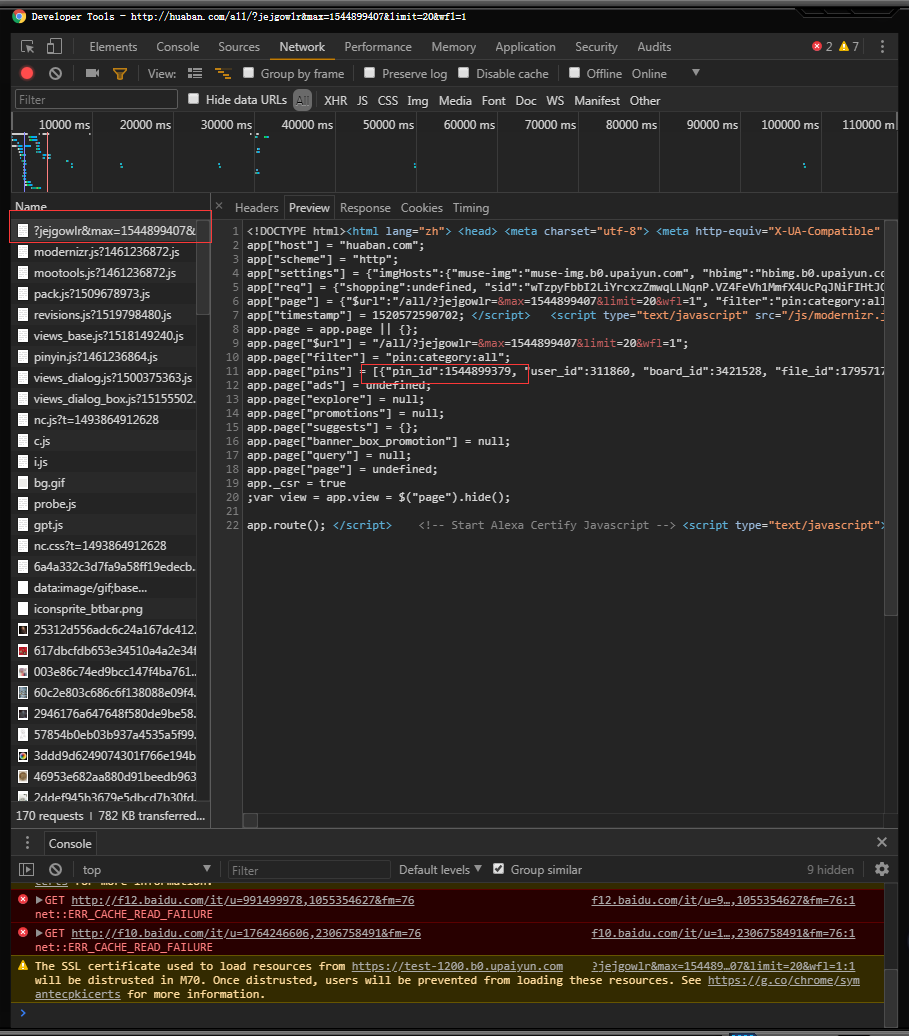Click the network Filter text field

(95, 100)
